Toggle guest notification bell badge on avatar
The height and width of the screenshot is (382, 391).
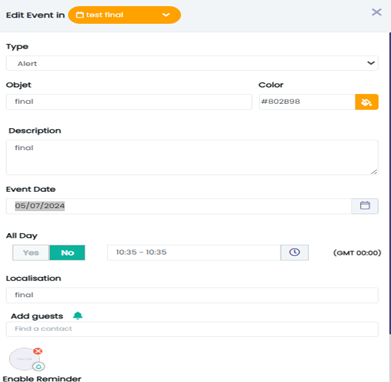point(39,367)
